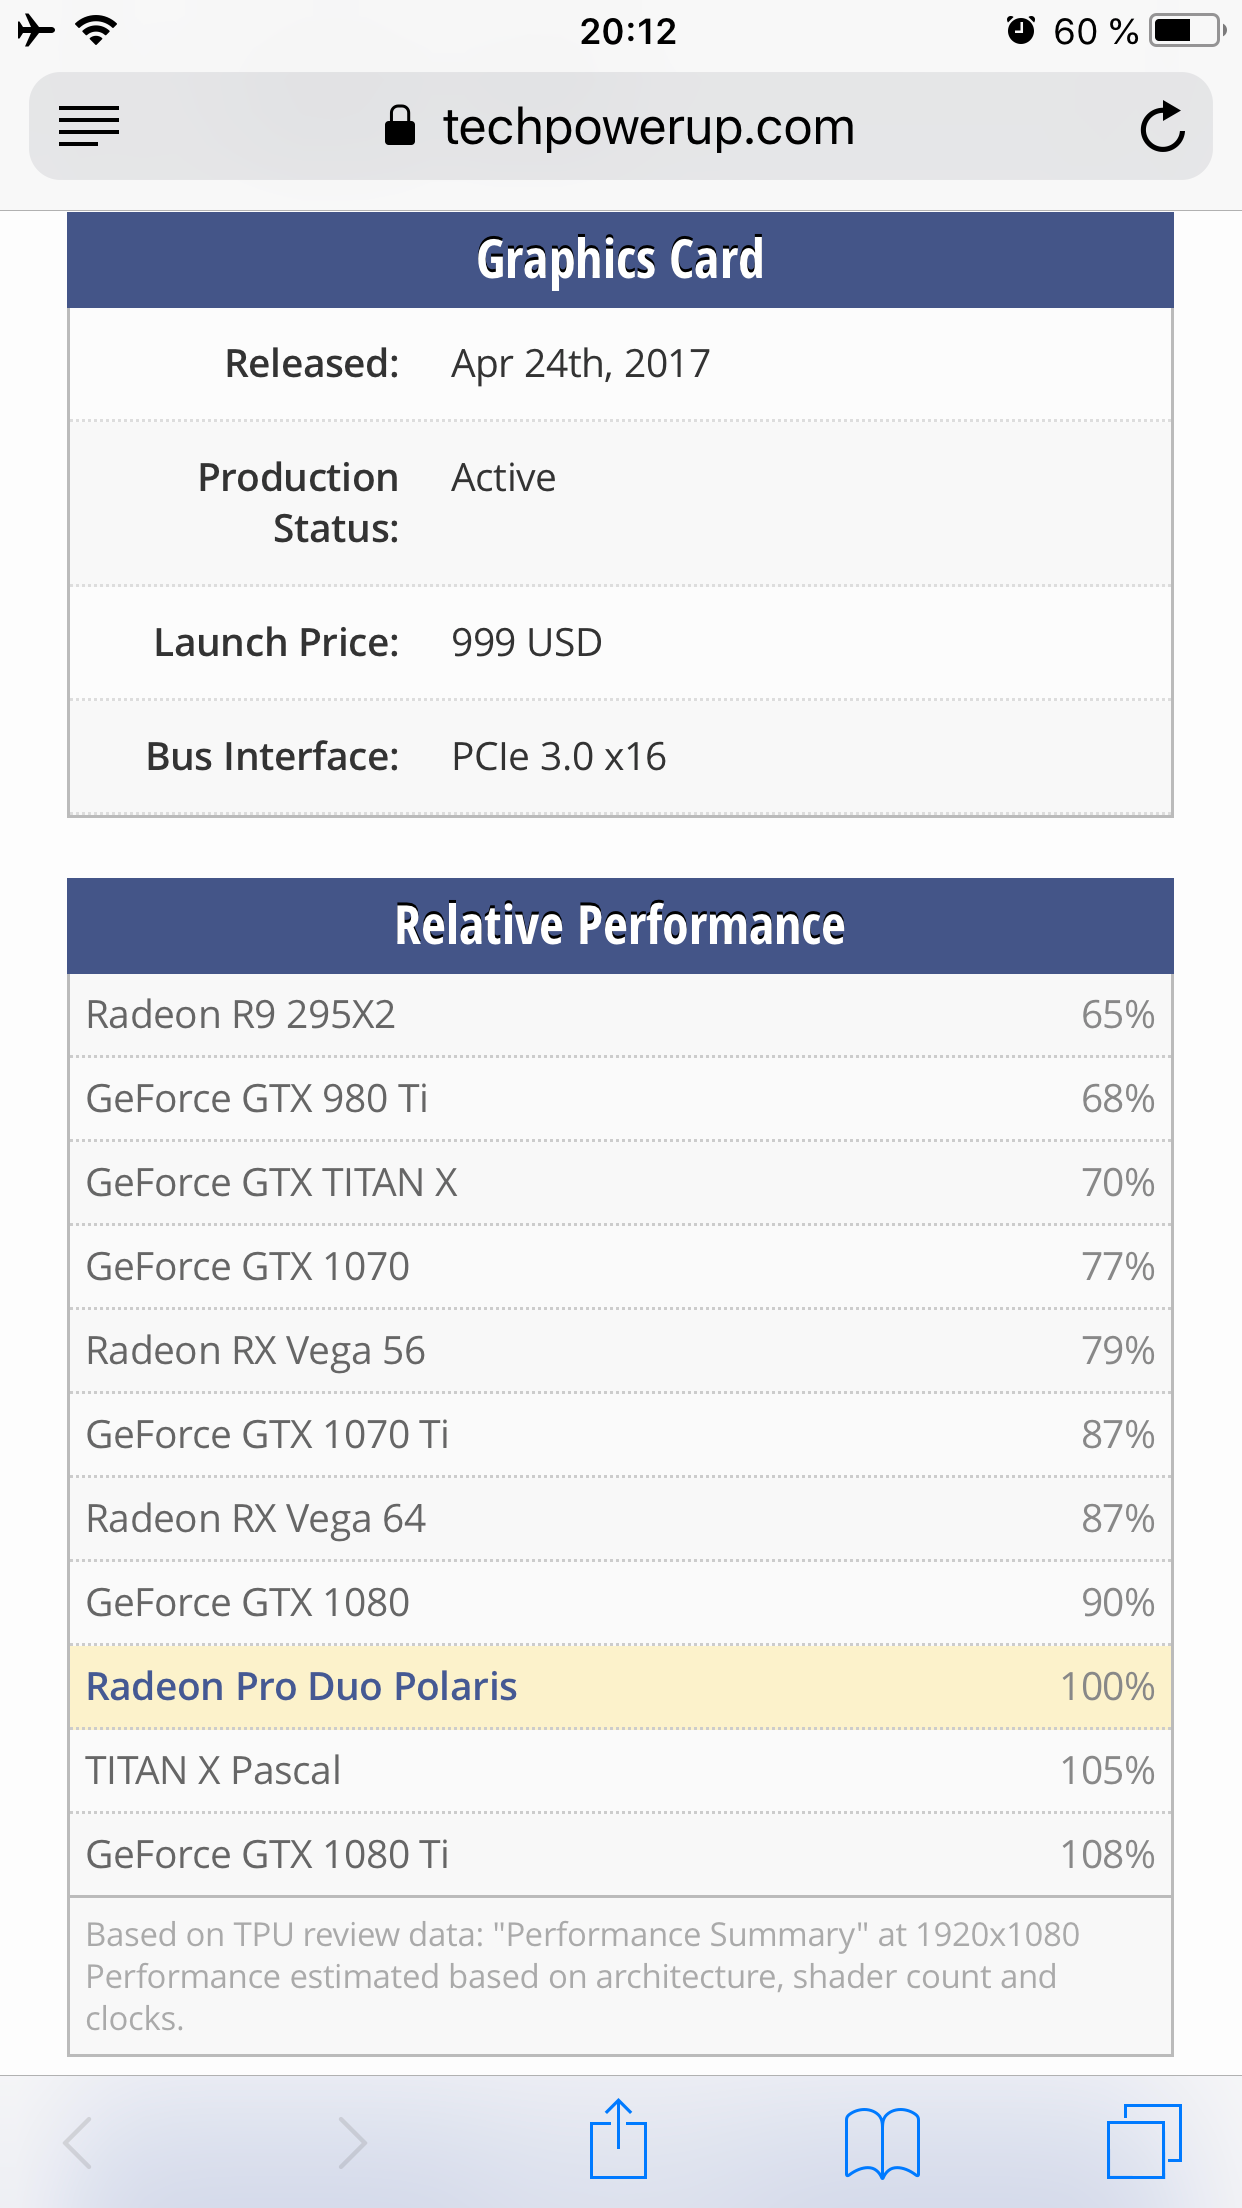Tap the Share icon in toolbar
Screen dimensions: 1242x2208
point(618,2140)
